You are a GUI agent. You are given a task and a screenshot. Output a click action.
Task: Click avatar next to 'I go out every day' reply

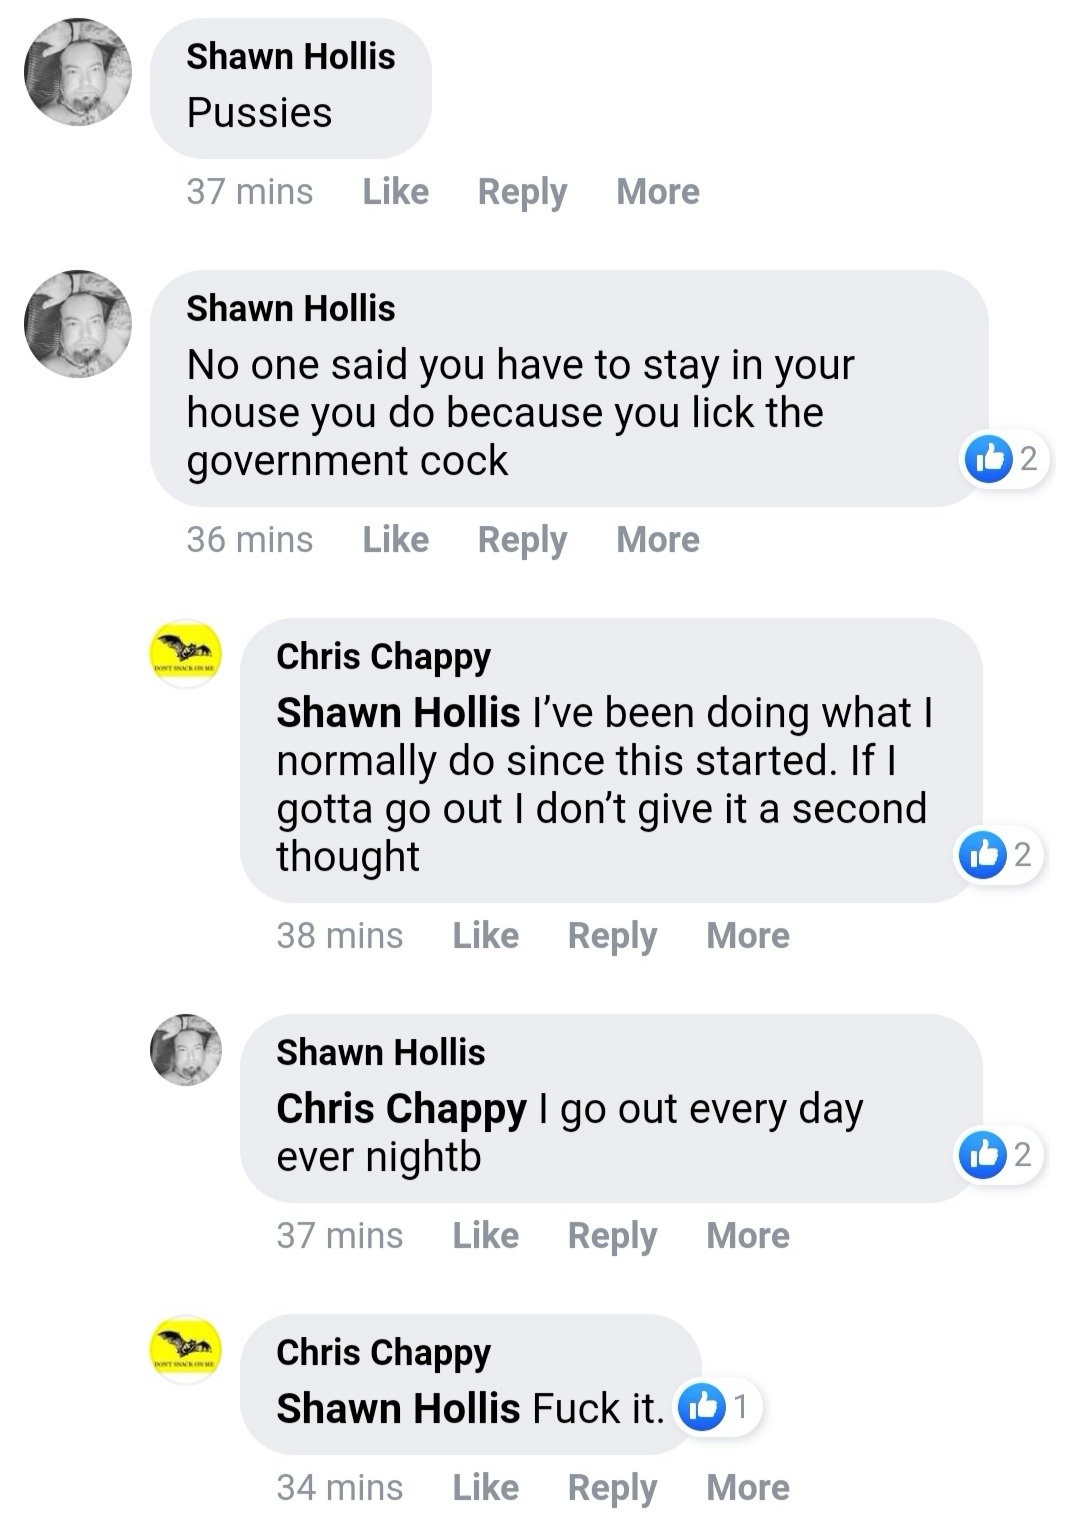(x=185, y=1050)
